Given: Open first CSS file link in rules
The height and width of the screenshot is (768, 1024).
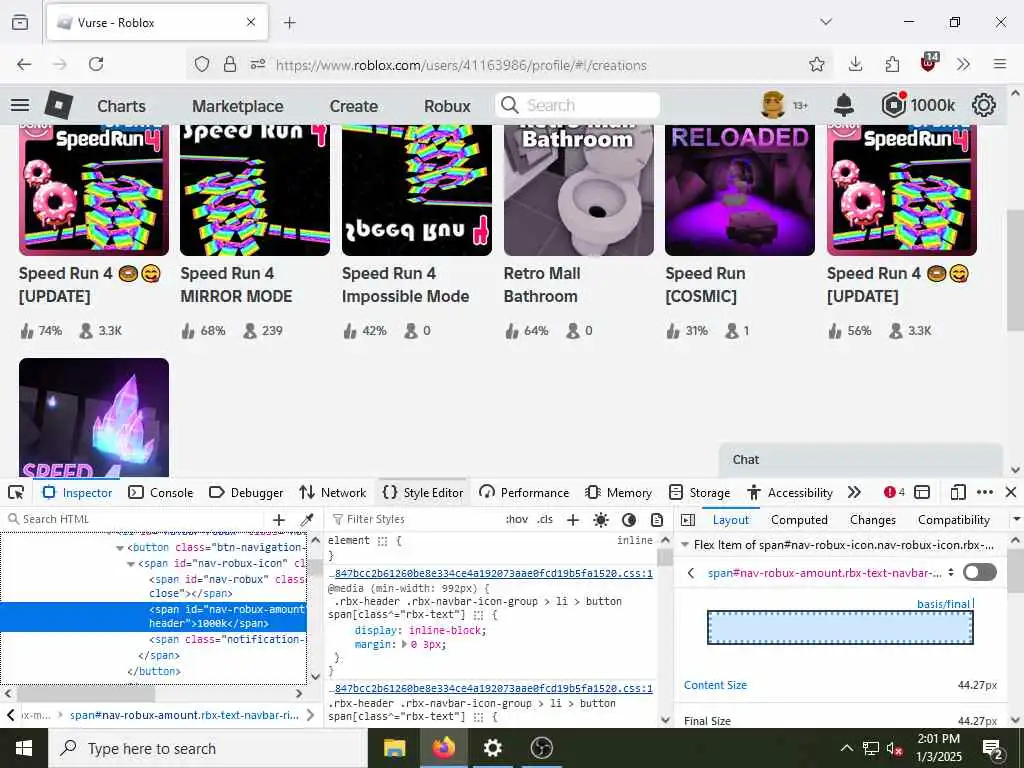Looking at the screenshot, I should coord(490,573).
